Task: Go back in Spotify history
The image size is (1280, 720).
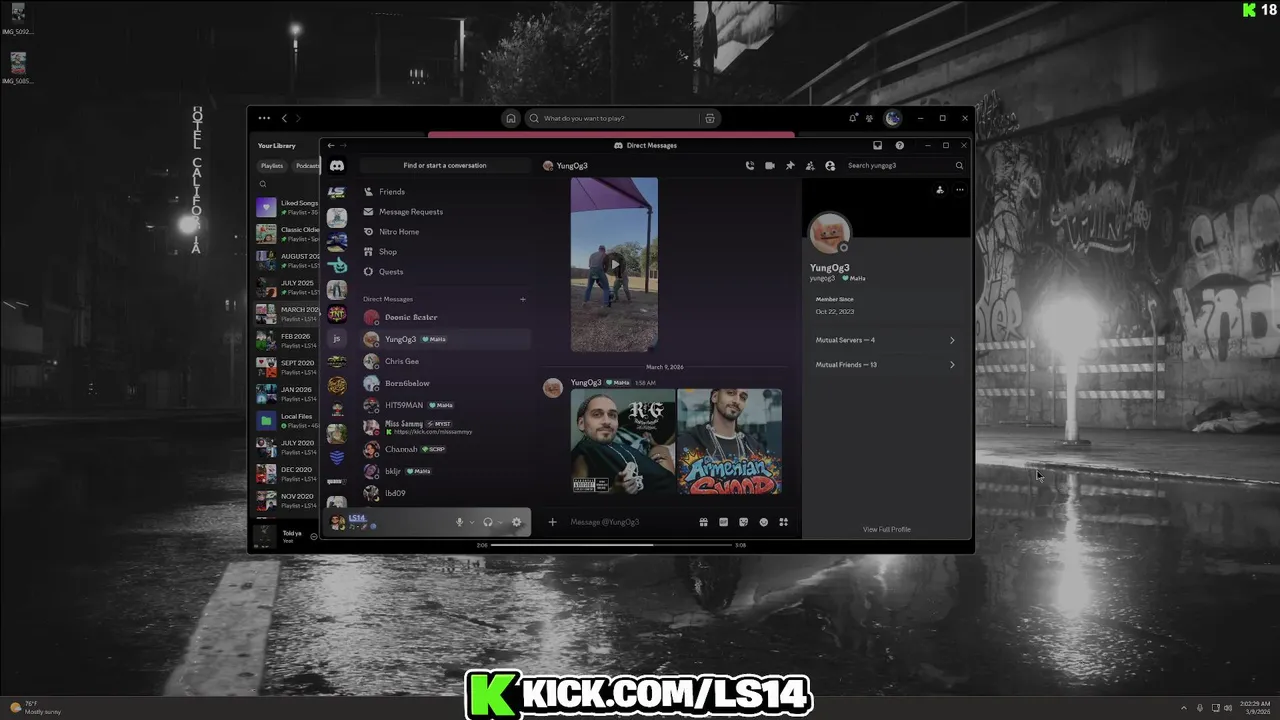Action: pos(284,118)
